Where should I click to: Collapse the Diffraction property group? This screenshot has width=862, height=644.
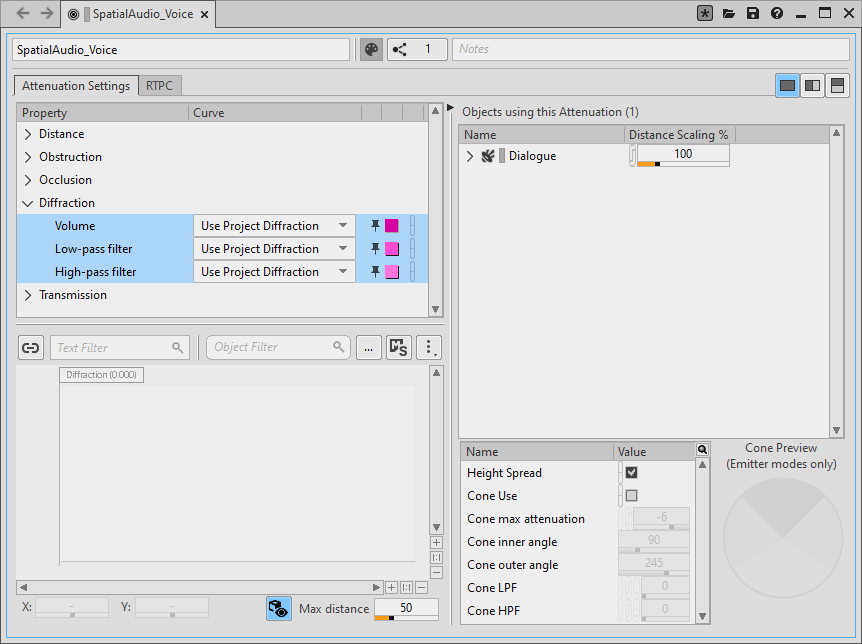click(x=28, y=203)
